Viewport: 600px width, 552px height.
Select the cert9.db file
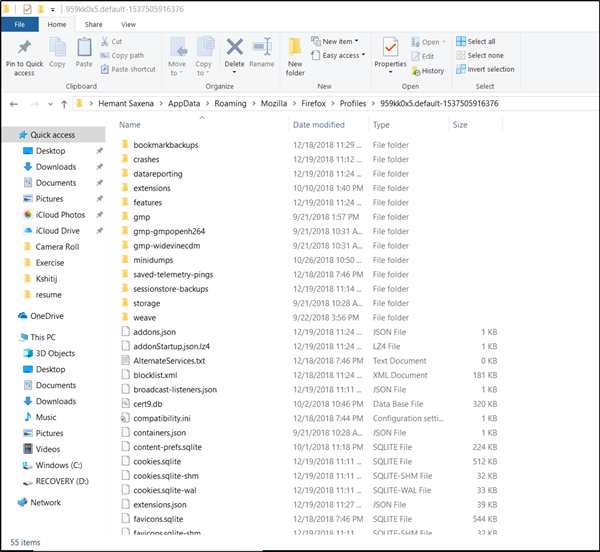148,404
